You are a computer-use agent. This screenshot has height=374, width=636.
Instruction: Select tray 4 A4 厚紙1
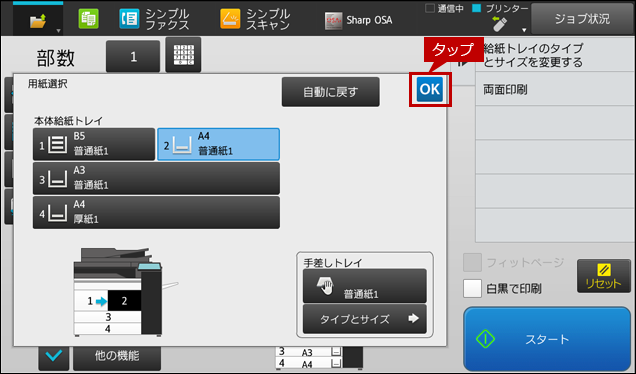pos(156,213)
